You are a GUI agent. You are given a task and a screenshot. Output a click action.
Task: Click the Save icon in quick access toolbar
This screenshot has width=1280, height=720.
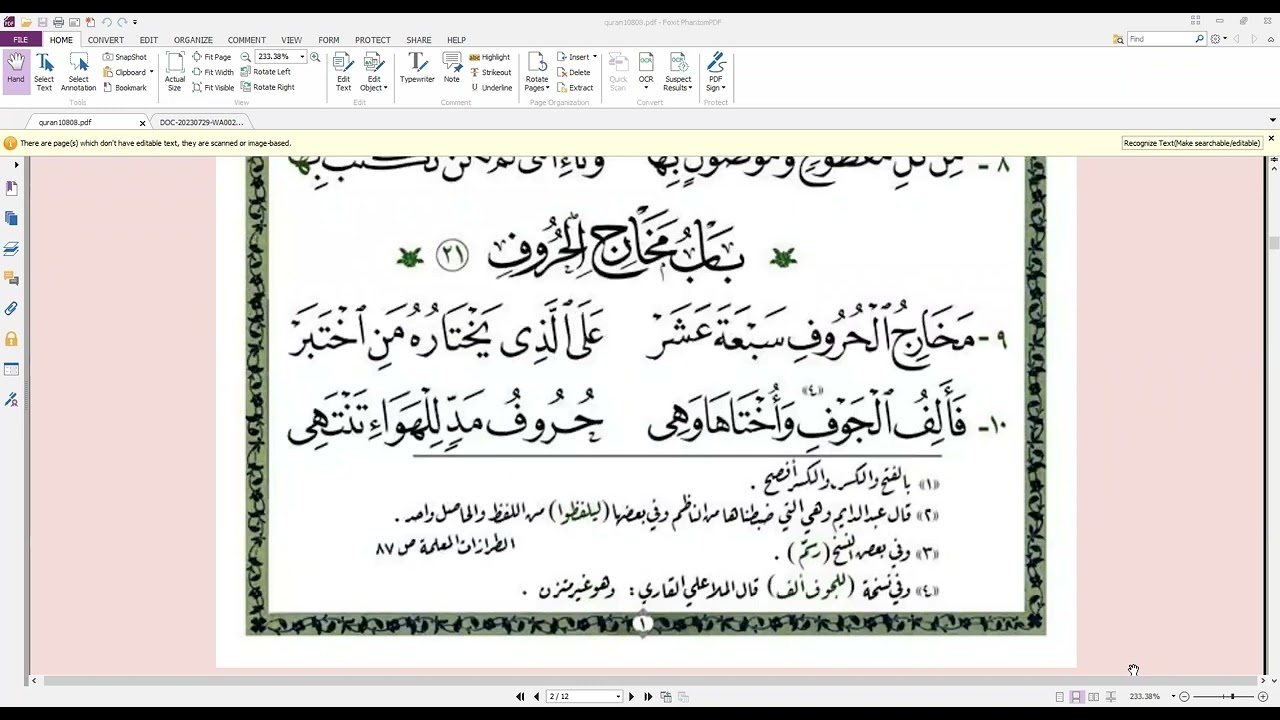click(x=42, y=22)
